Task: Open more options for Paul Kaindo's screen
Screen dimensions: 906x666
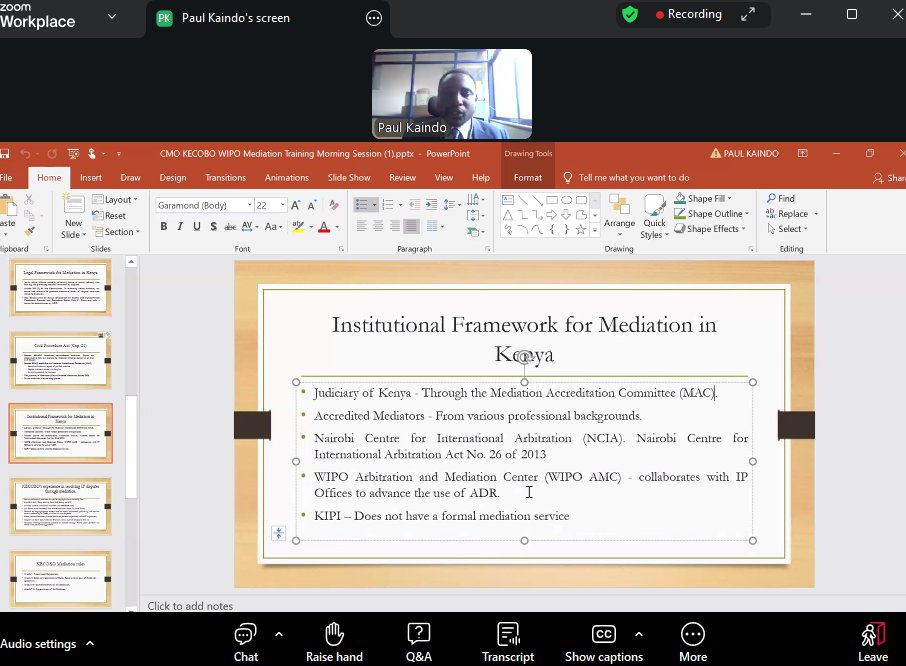Action: [374, 18]
